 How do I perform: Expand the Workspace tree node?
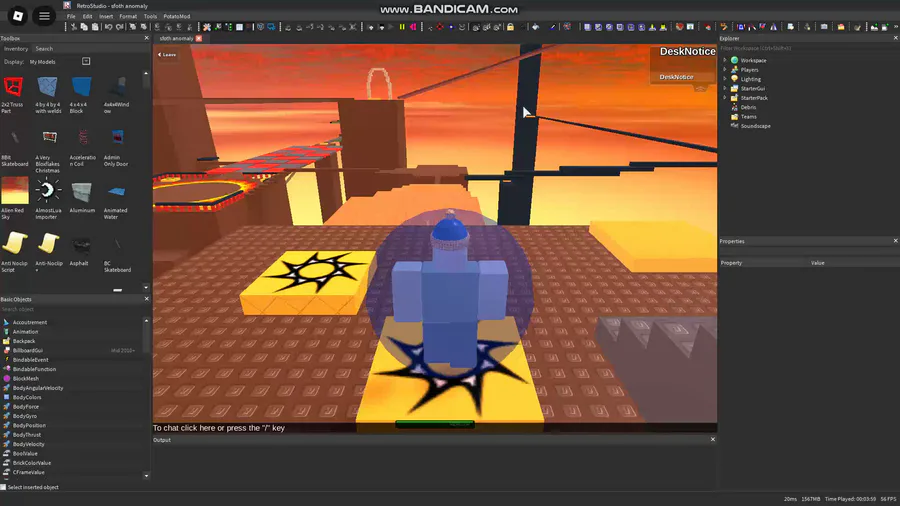coord(725,60)
